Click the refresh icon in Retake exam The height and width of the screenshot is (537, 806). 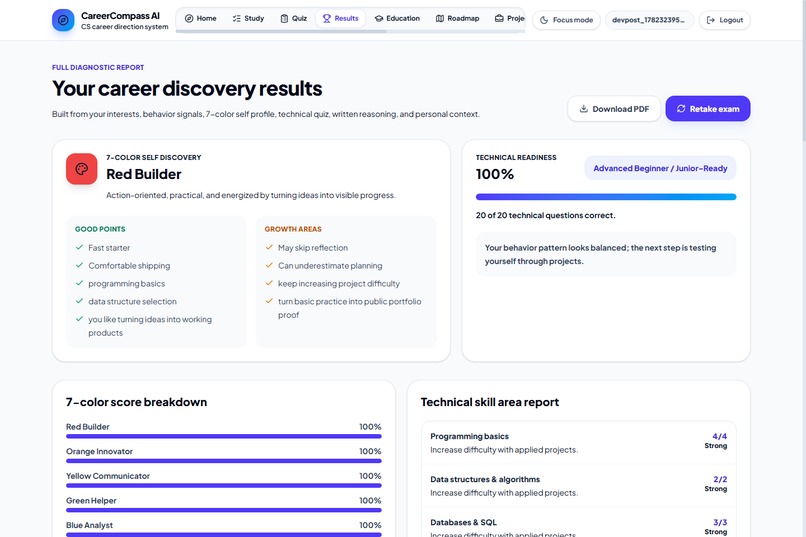[681, 109]
